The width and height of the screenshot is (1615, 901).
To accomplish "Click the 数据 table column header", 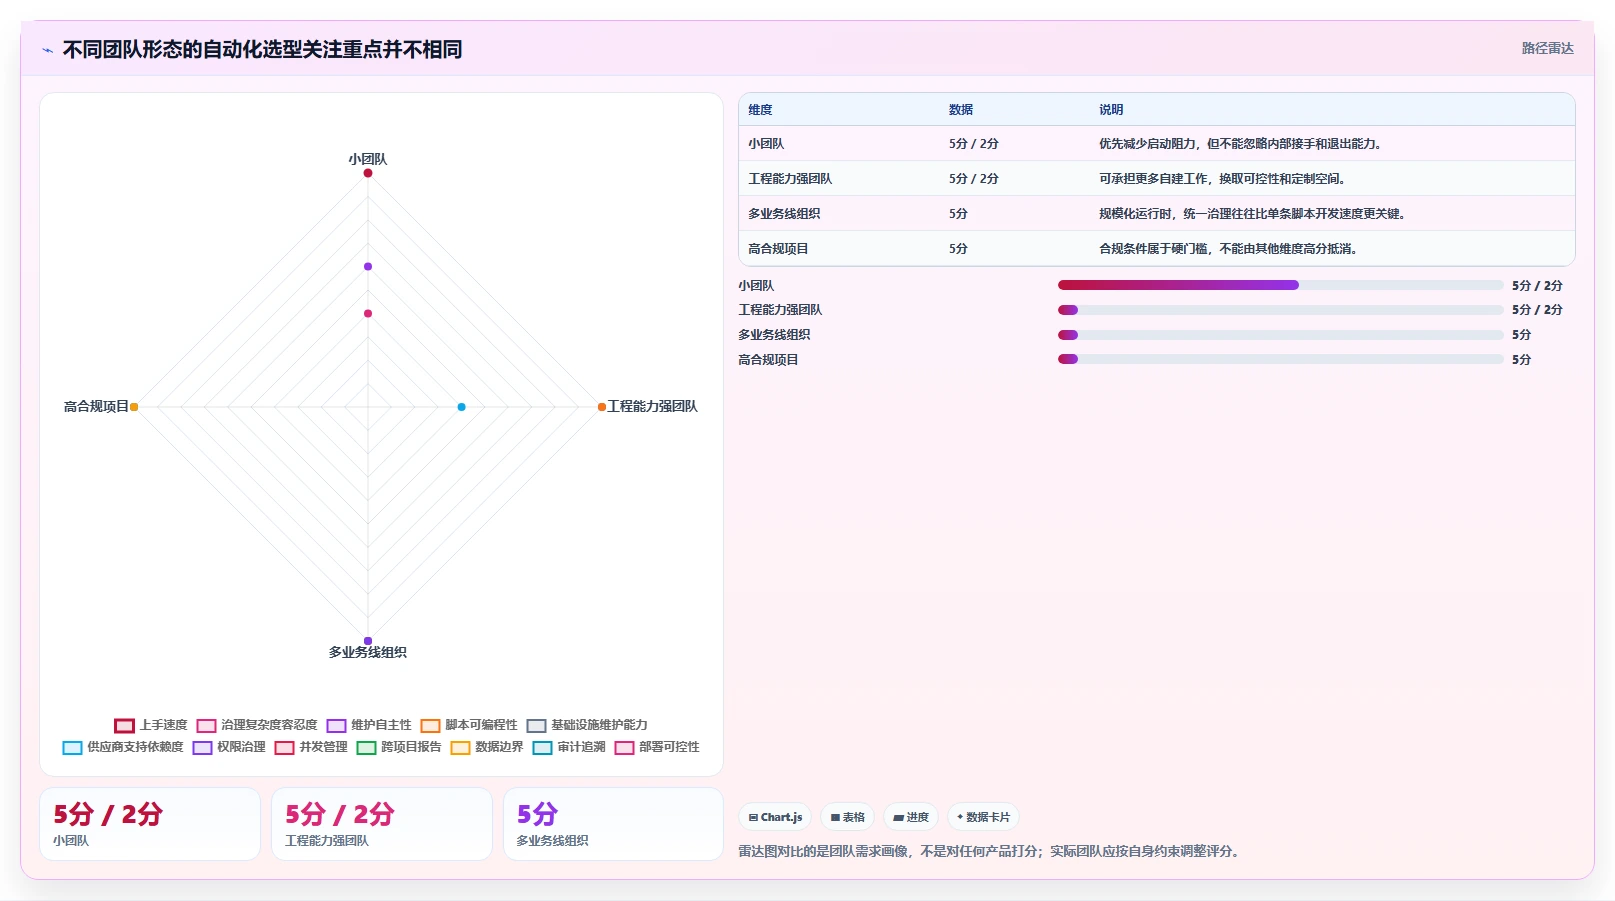I will 961,110.
